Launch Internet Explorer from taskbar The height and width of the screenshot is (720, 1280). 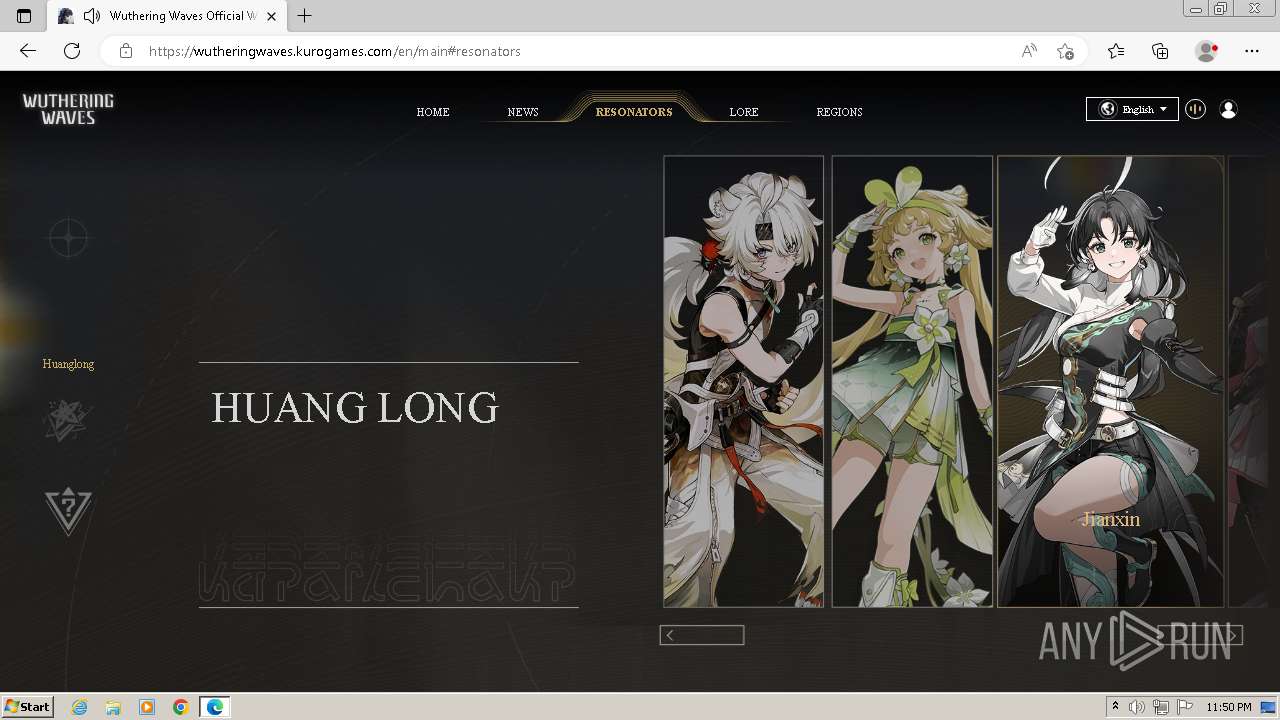click(x=80, y=707)
